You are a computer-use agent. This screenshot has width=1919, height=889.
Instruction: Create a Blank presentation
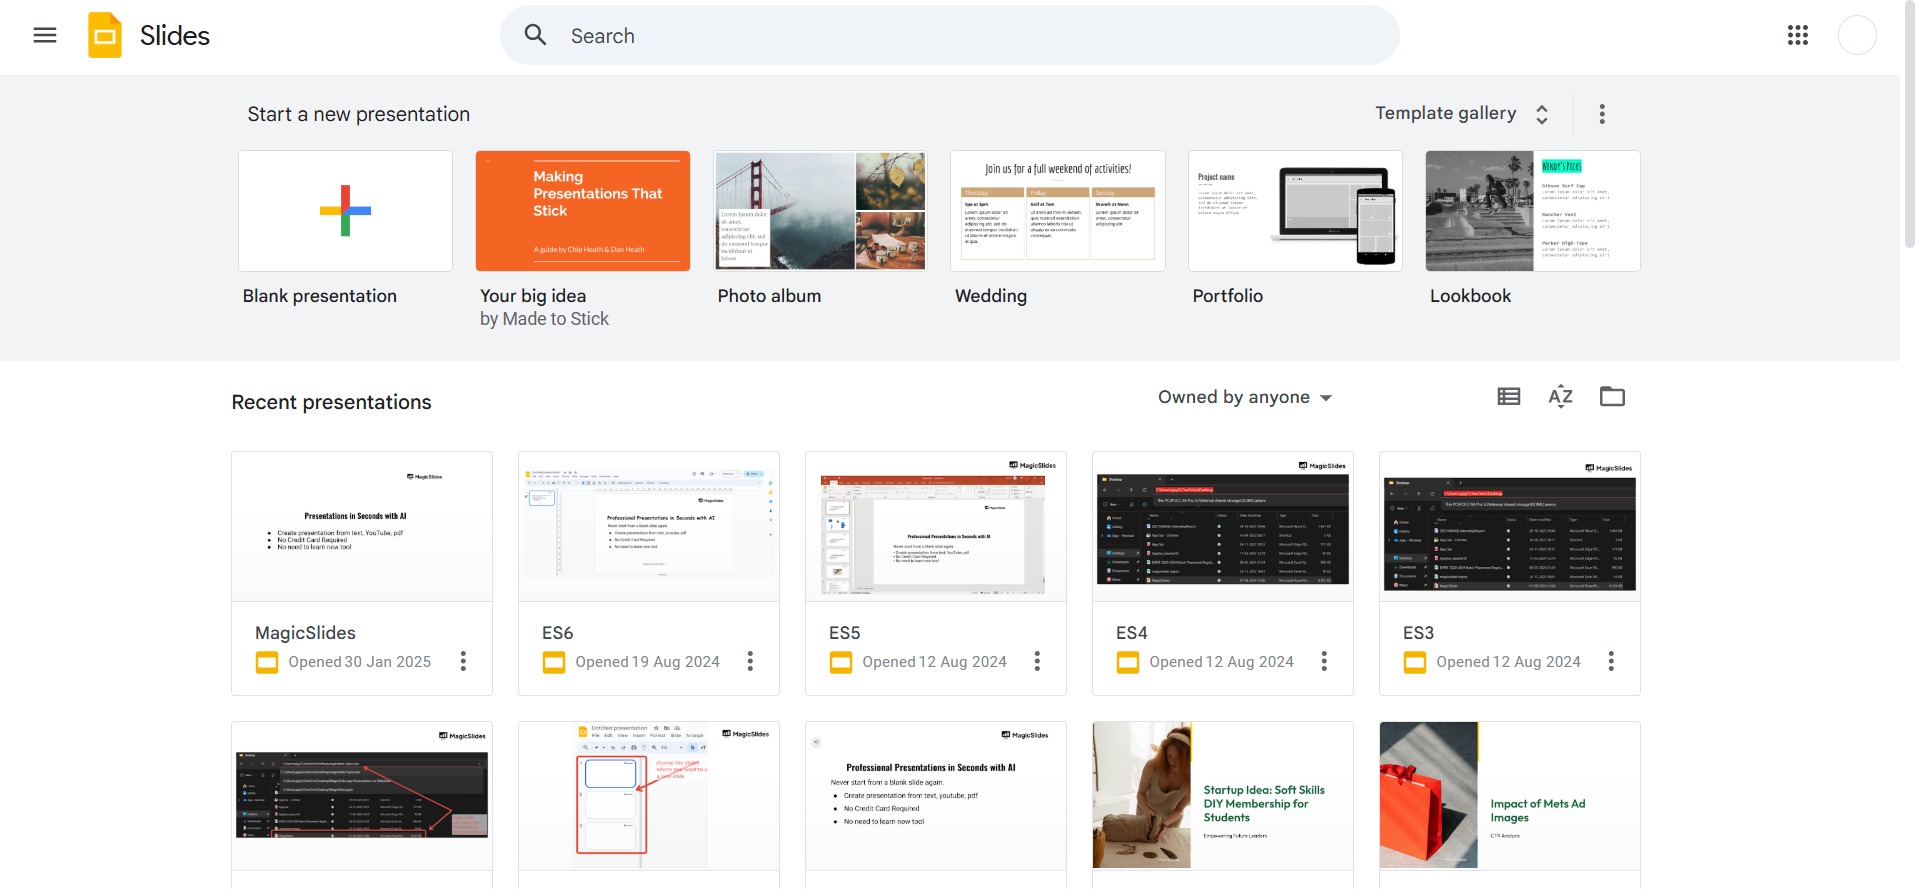tap(345, 211)
